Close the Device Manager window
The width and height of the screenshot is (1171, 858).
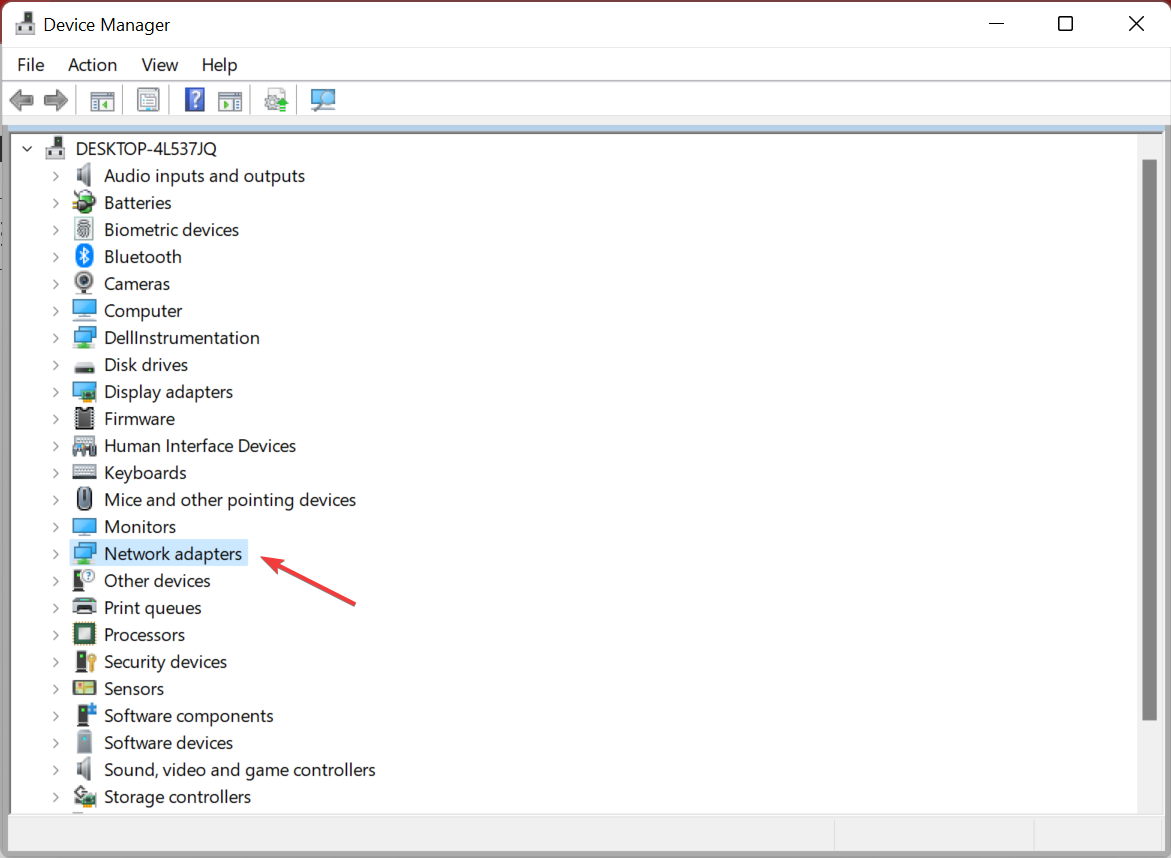tap(1136, 24)
